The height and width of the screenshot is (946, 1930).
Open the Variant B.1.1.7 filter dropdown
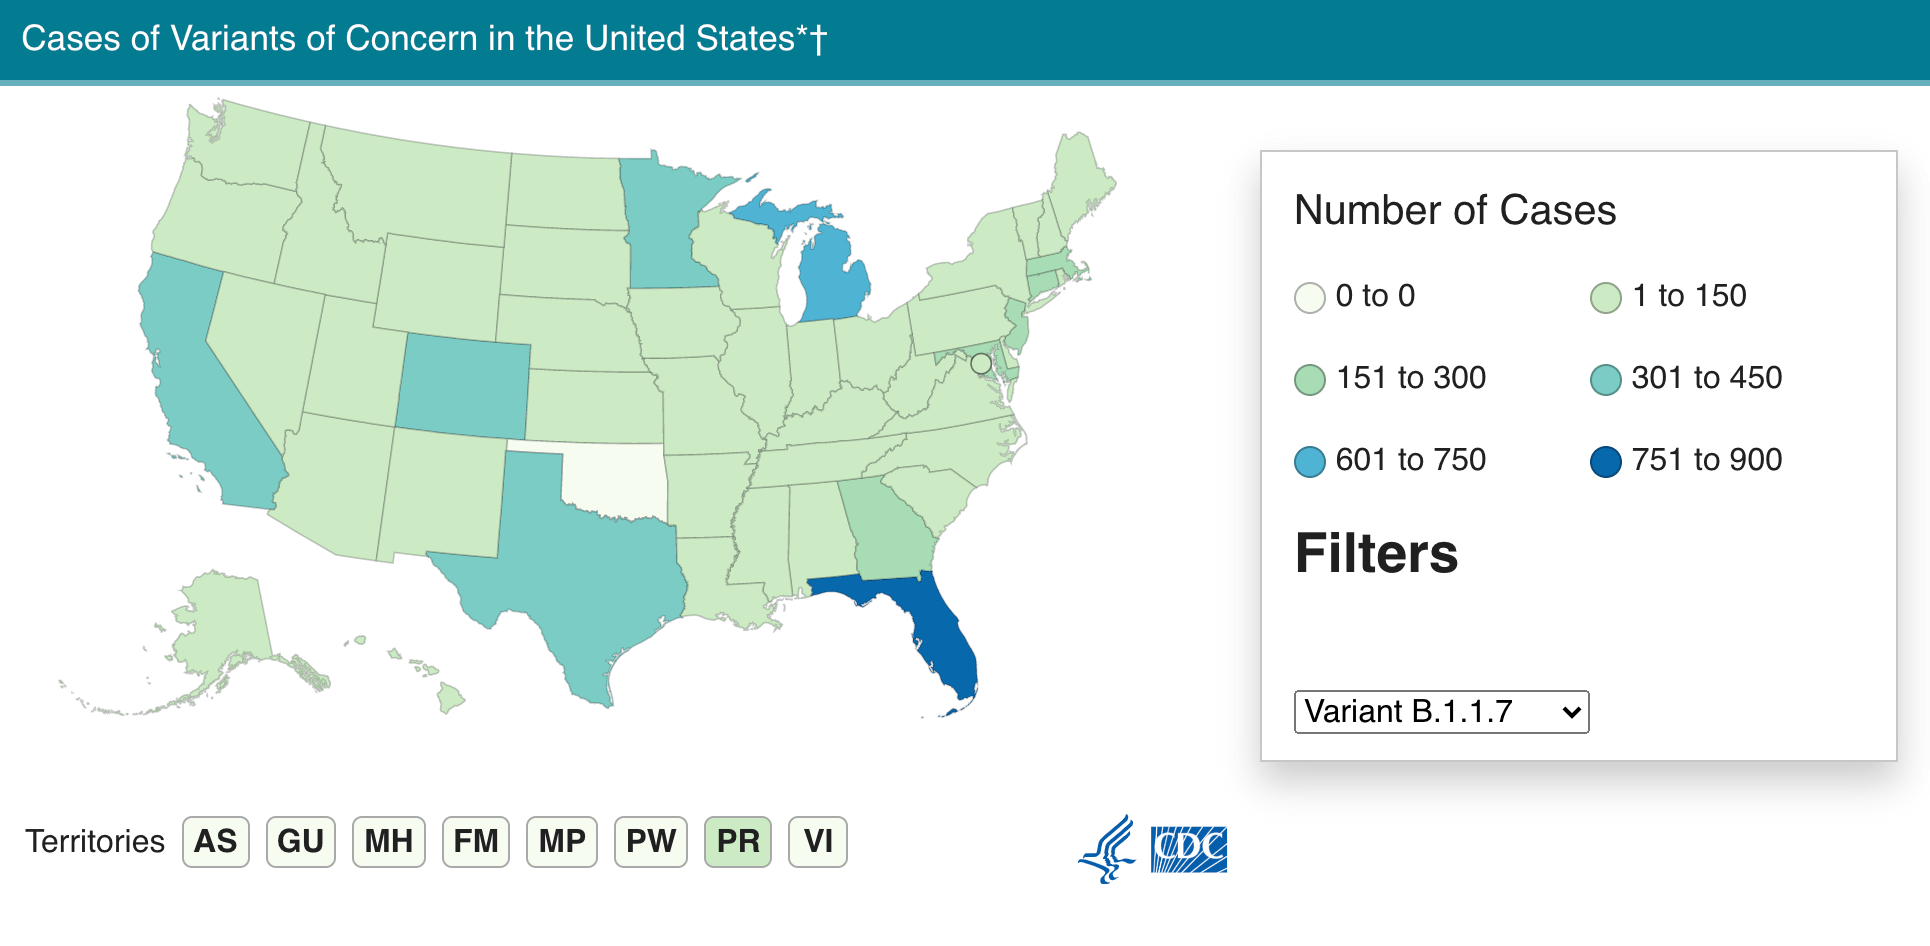[1441, 712]
